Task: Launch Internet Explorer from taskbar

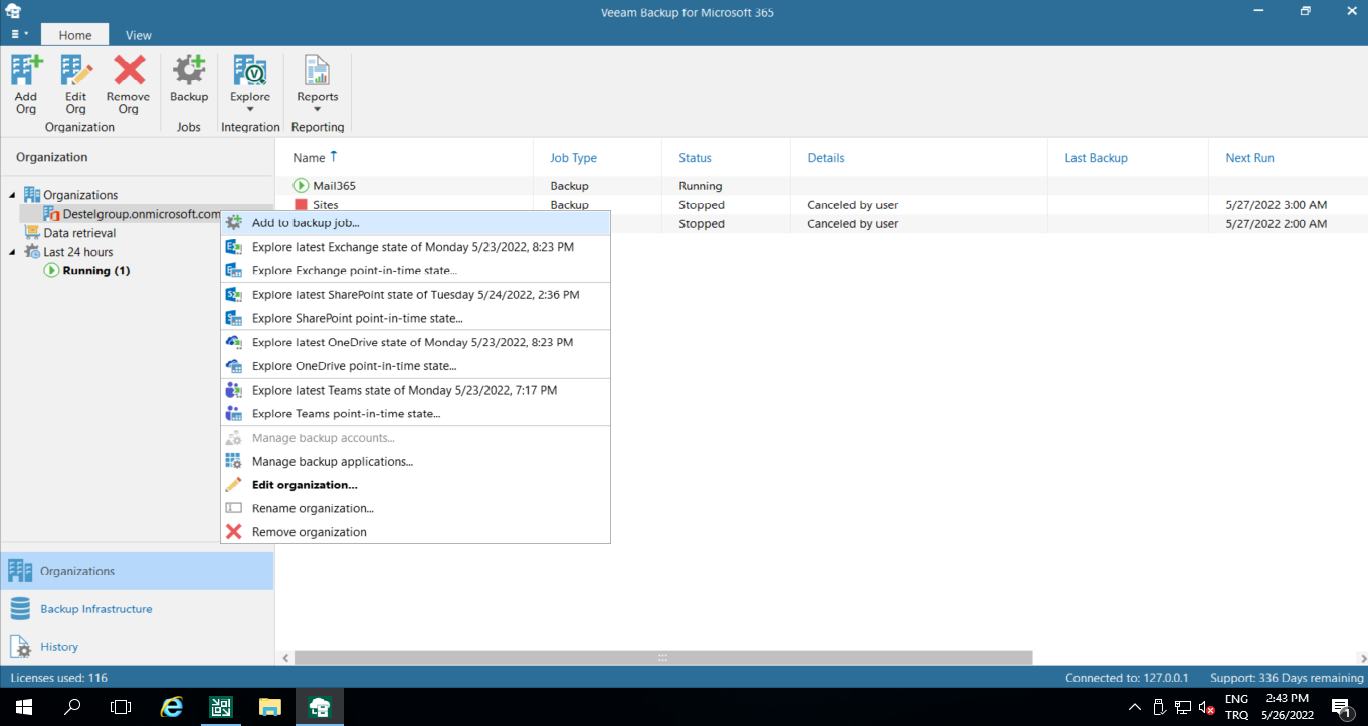Action: coord(172,707)
